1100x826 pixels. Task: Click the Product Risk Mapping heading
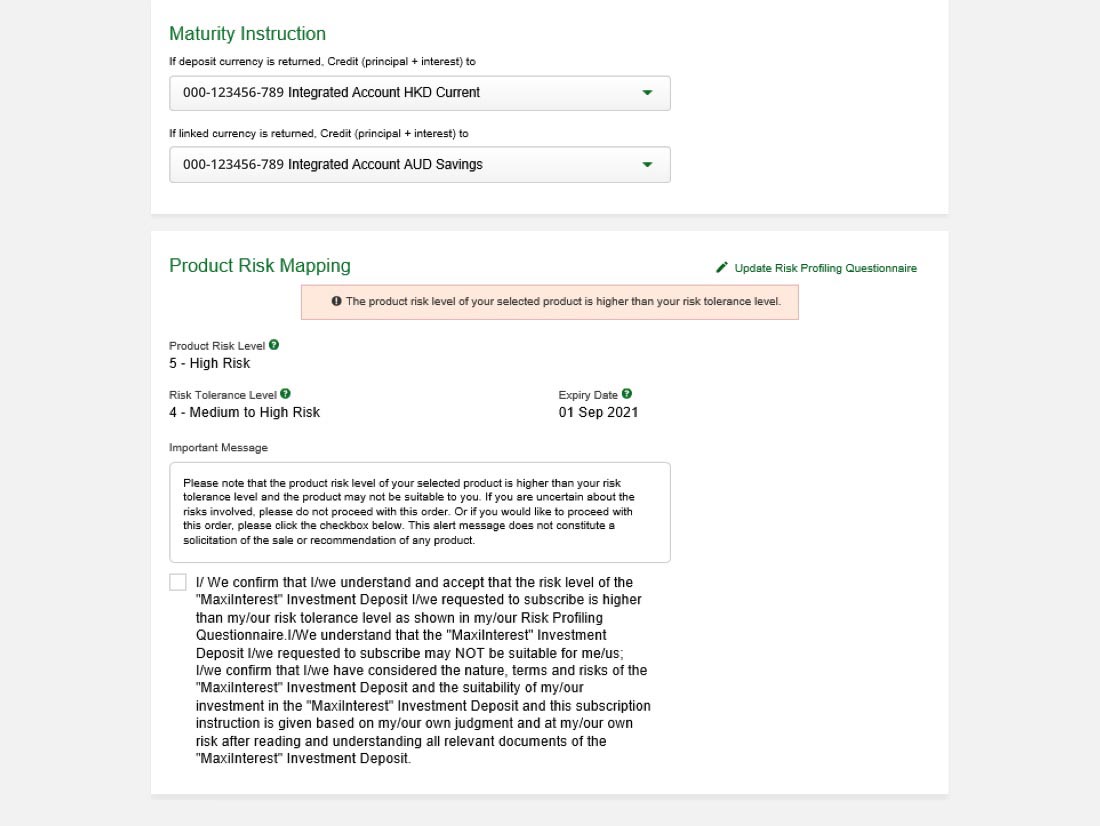(x=260, y=266)
